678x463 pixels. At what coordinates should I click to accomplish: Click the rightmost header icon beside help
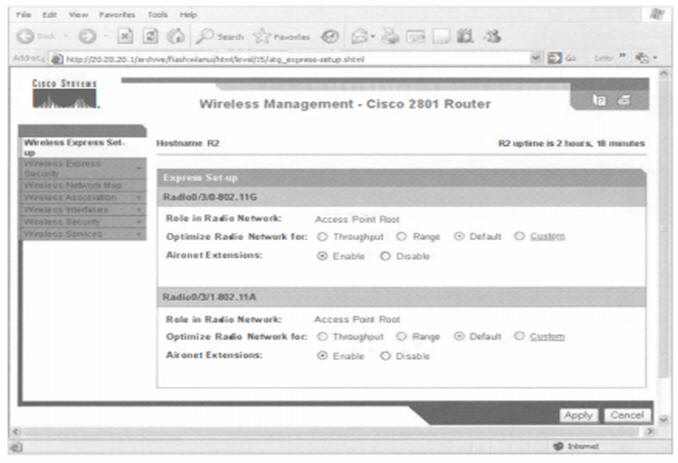click(624, 100)
